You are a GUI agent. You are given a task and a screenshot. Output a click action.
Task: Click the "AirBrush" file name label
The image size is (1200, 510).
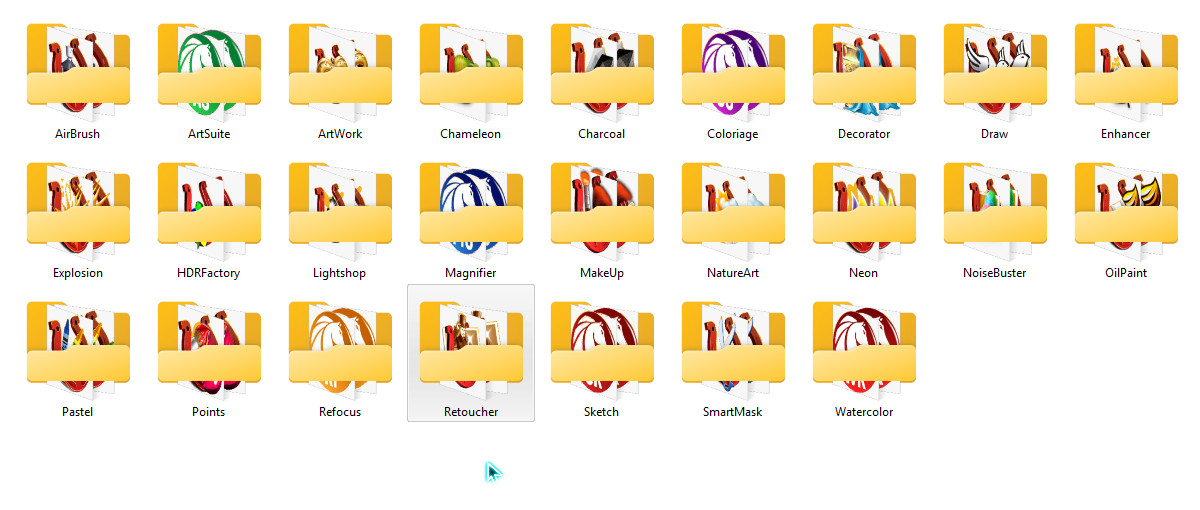[x=78, y=134]
